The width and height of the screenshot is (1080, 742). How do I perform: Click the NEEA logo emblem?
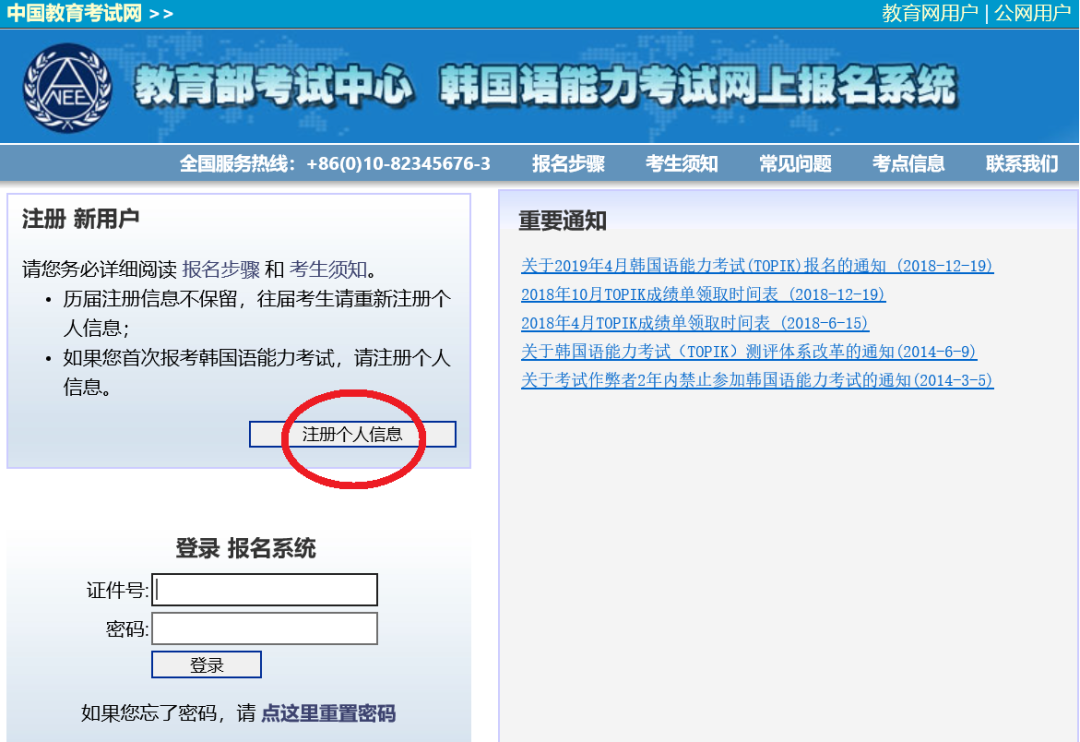click(68, 87)
